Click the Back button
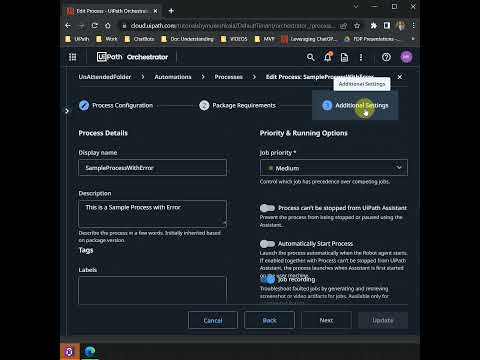Viewport: 480px width, 360px height. coord(269,320)
